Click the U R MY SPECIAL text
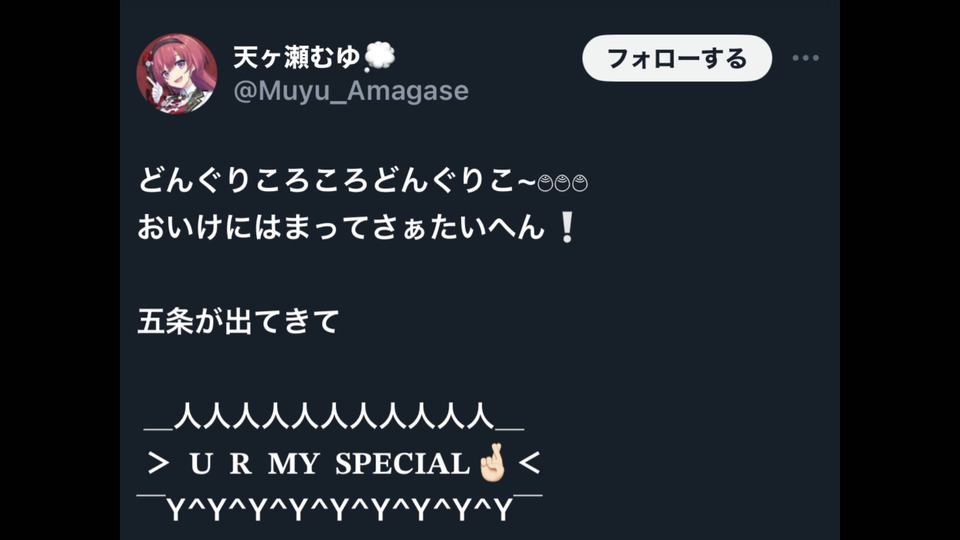The image size is (960, 540). [329, 463]
